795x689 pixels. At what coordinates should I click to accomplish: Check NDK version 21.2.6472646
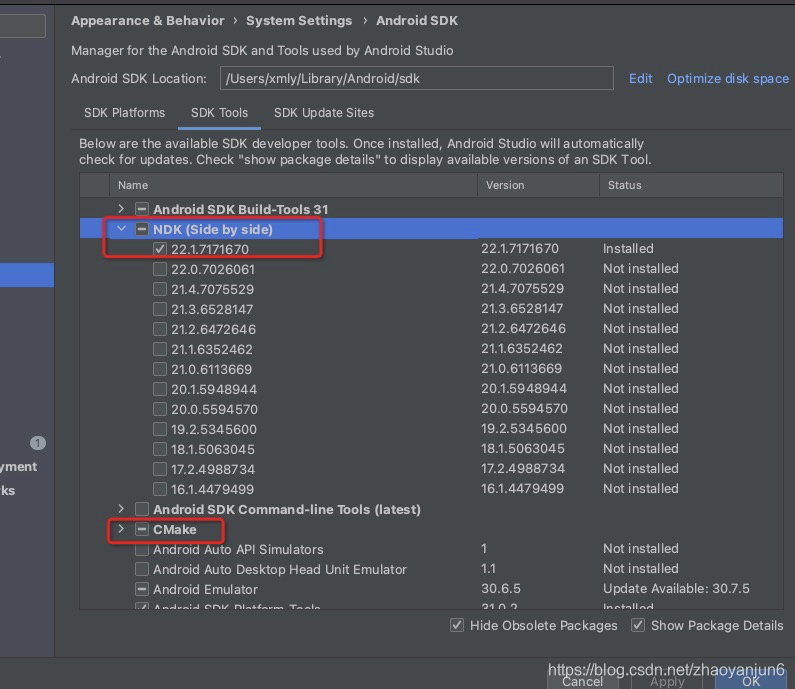coord(160,329)
